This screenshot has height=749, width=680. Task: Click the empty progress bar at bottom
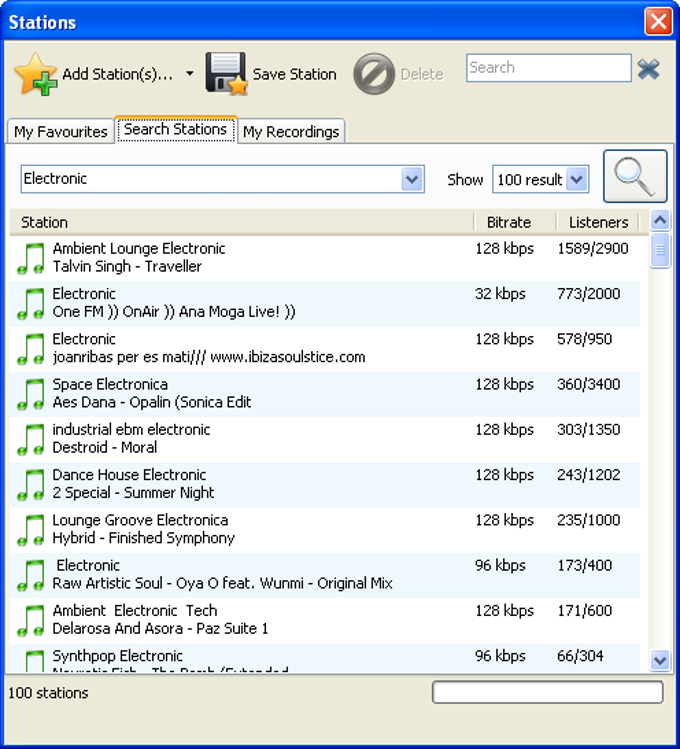[548, 692]
